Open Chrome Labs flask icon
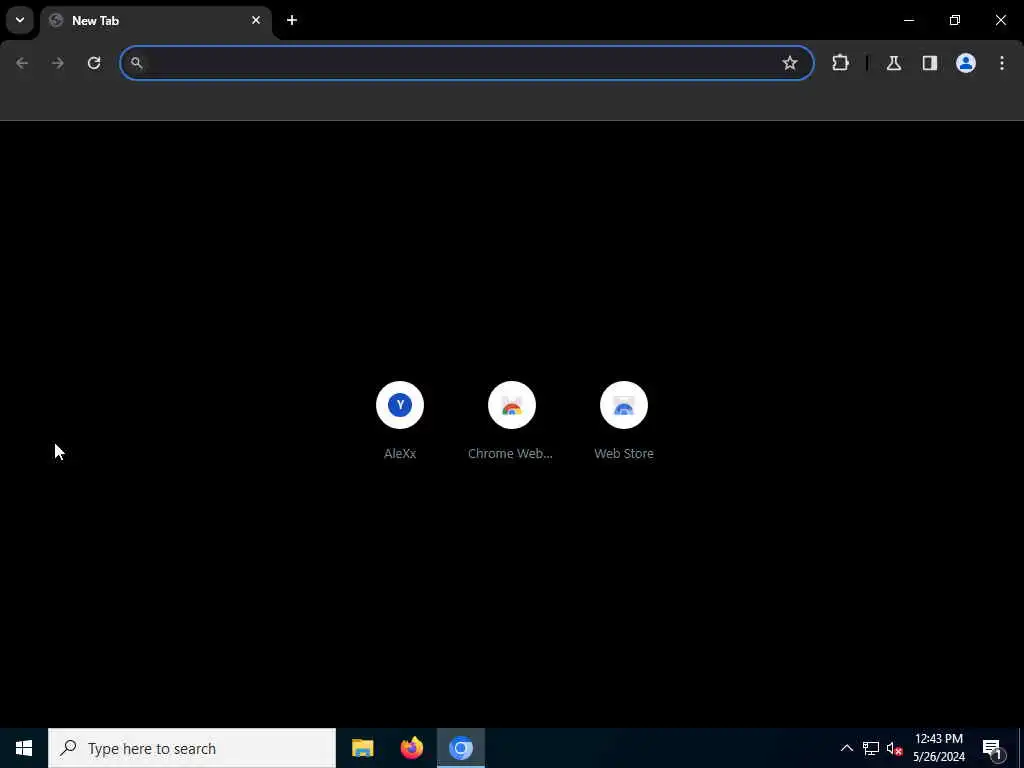1024x768 pixels. point(894,63)
